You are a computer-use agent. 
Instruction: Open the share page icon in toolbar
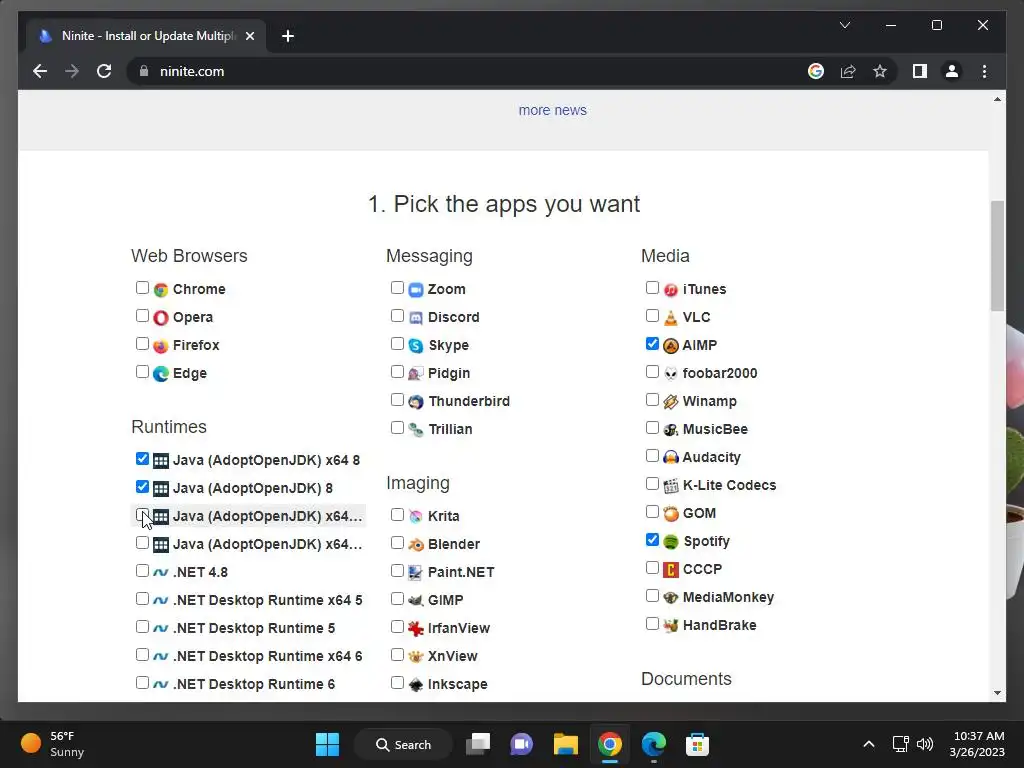pos(848,71)
